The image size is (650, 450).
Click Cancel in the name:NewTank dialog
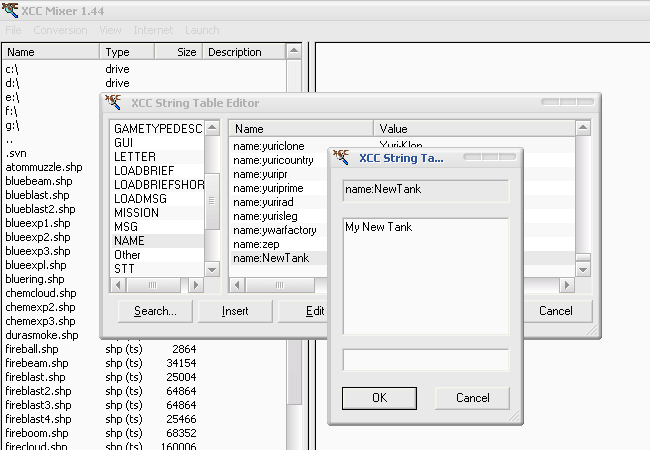click(x=472, y=397)
